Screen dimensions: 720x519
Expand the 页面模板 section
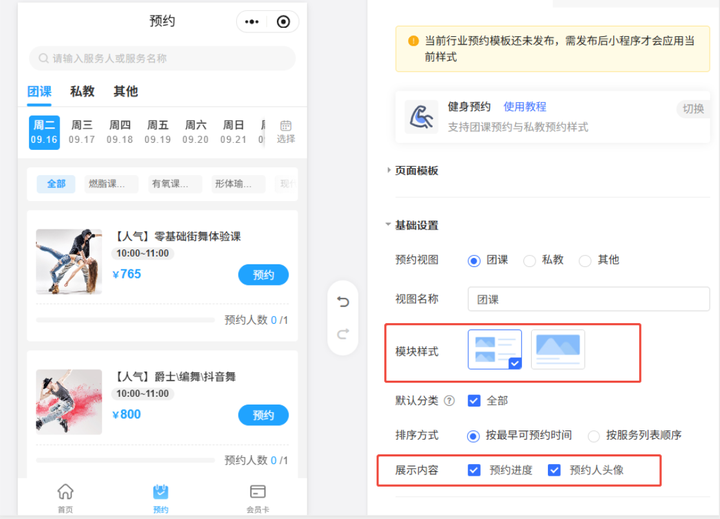[x=389, y=170]
